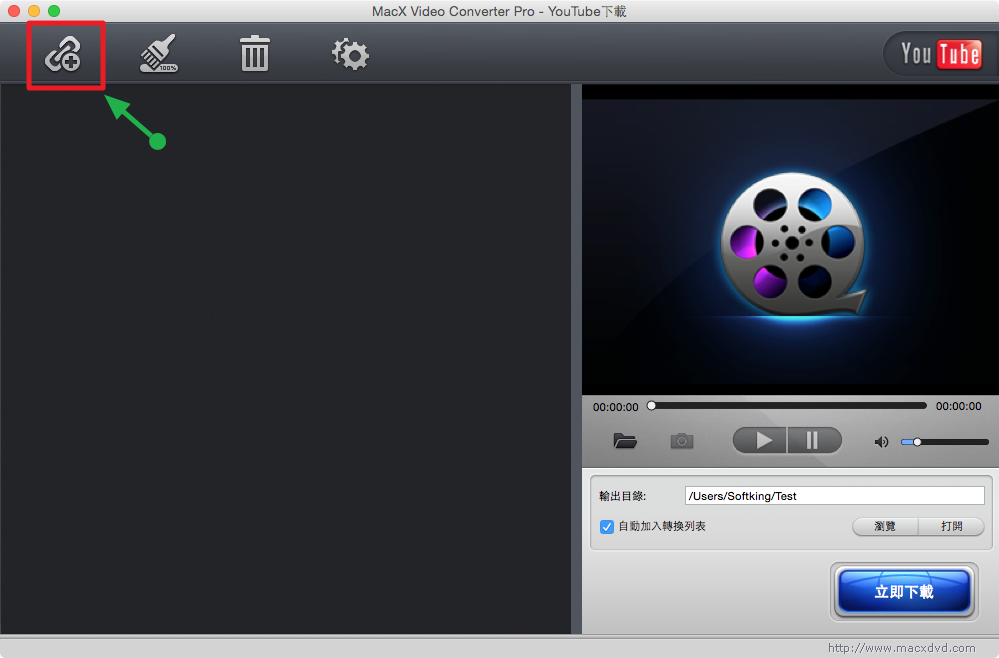Take a snapshot with the camera icon
Viewport: 999px width, 658px height.
(x=682, y=441)
